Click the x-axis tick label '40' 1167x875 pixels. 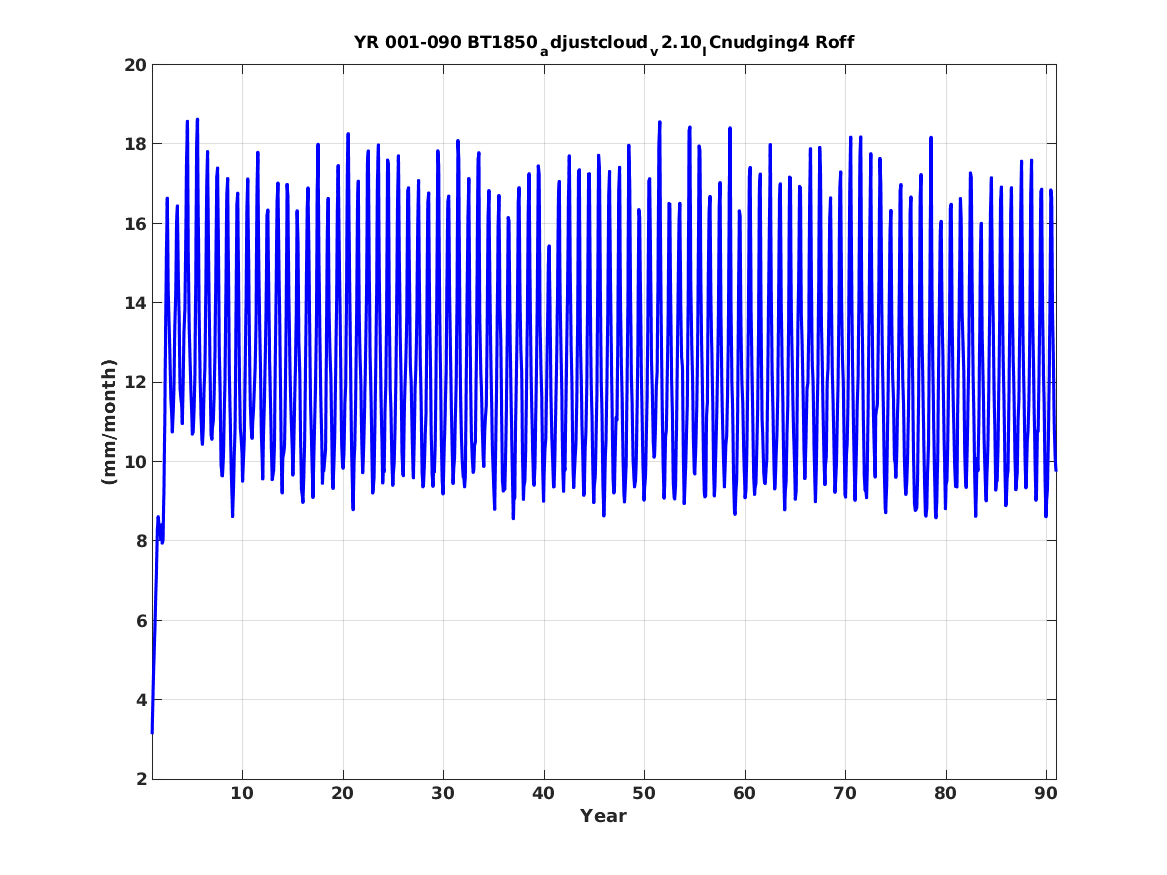pyautogui.click(x=543, y=793)
